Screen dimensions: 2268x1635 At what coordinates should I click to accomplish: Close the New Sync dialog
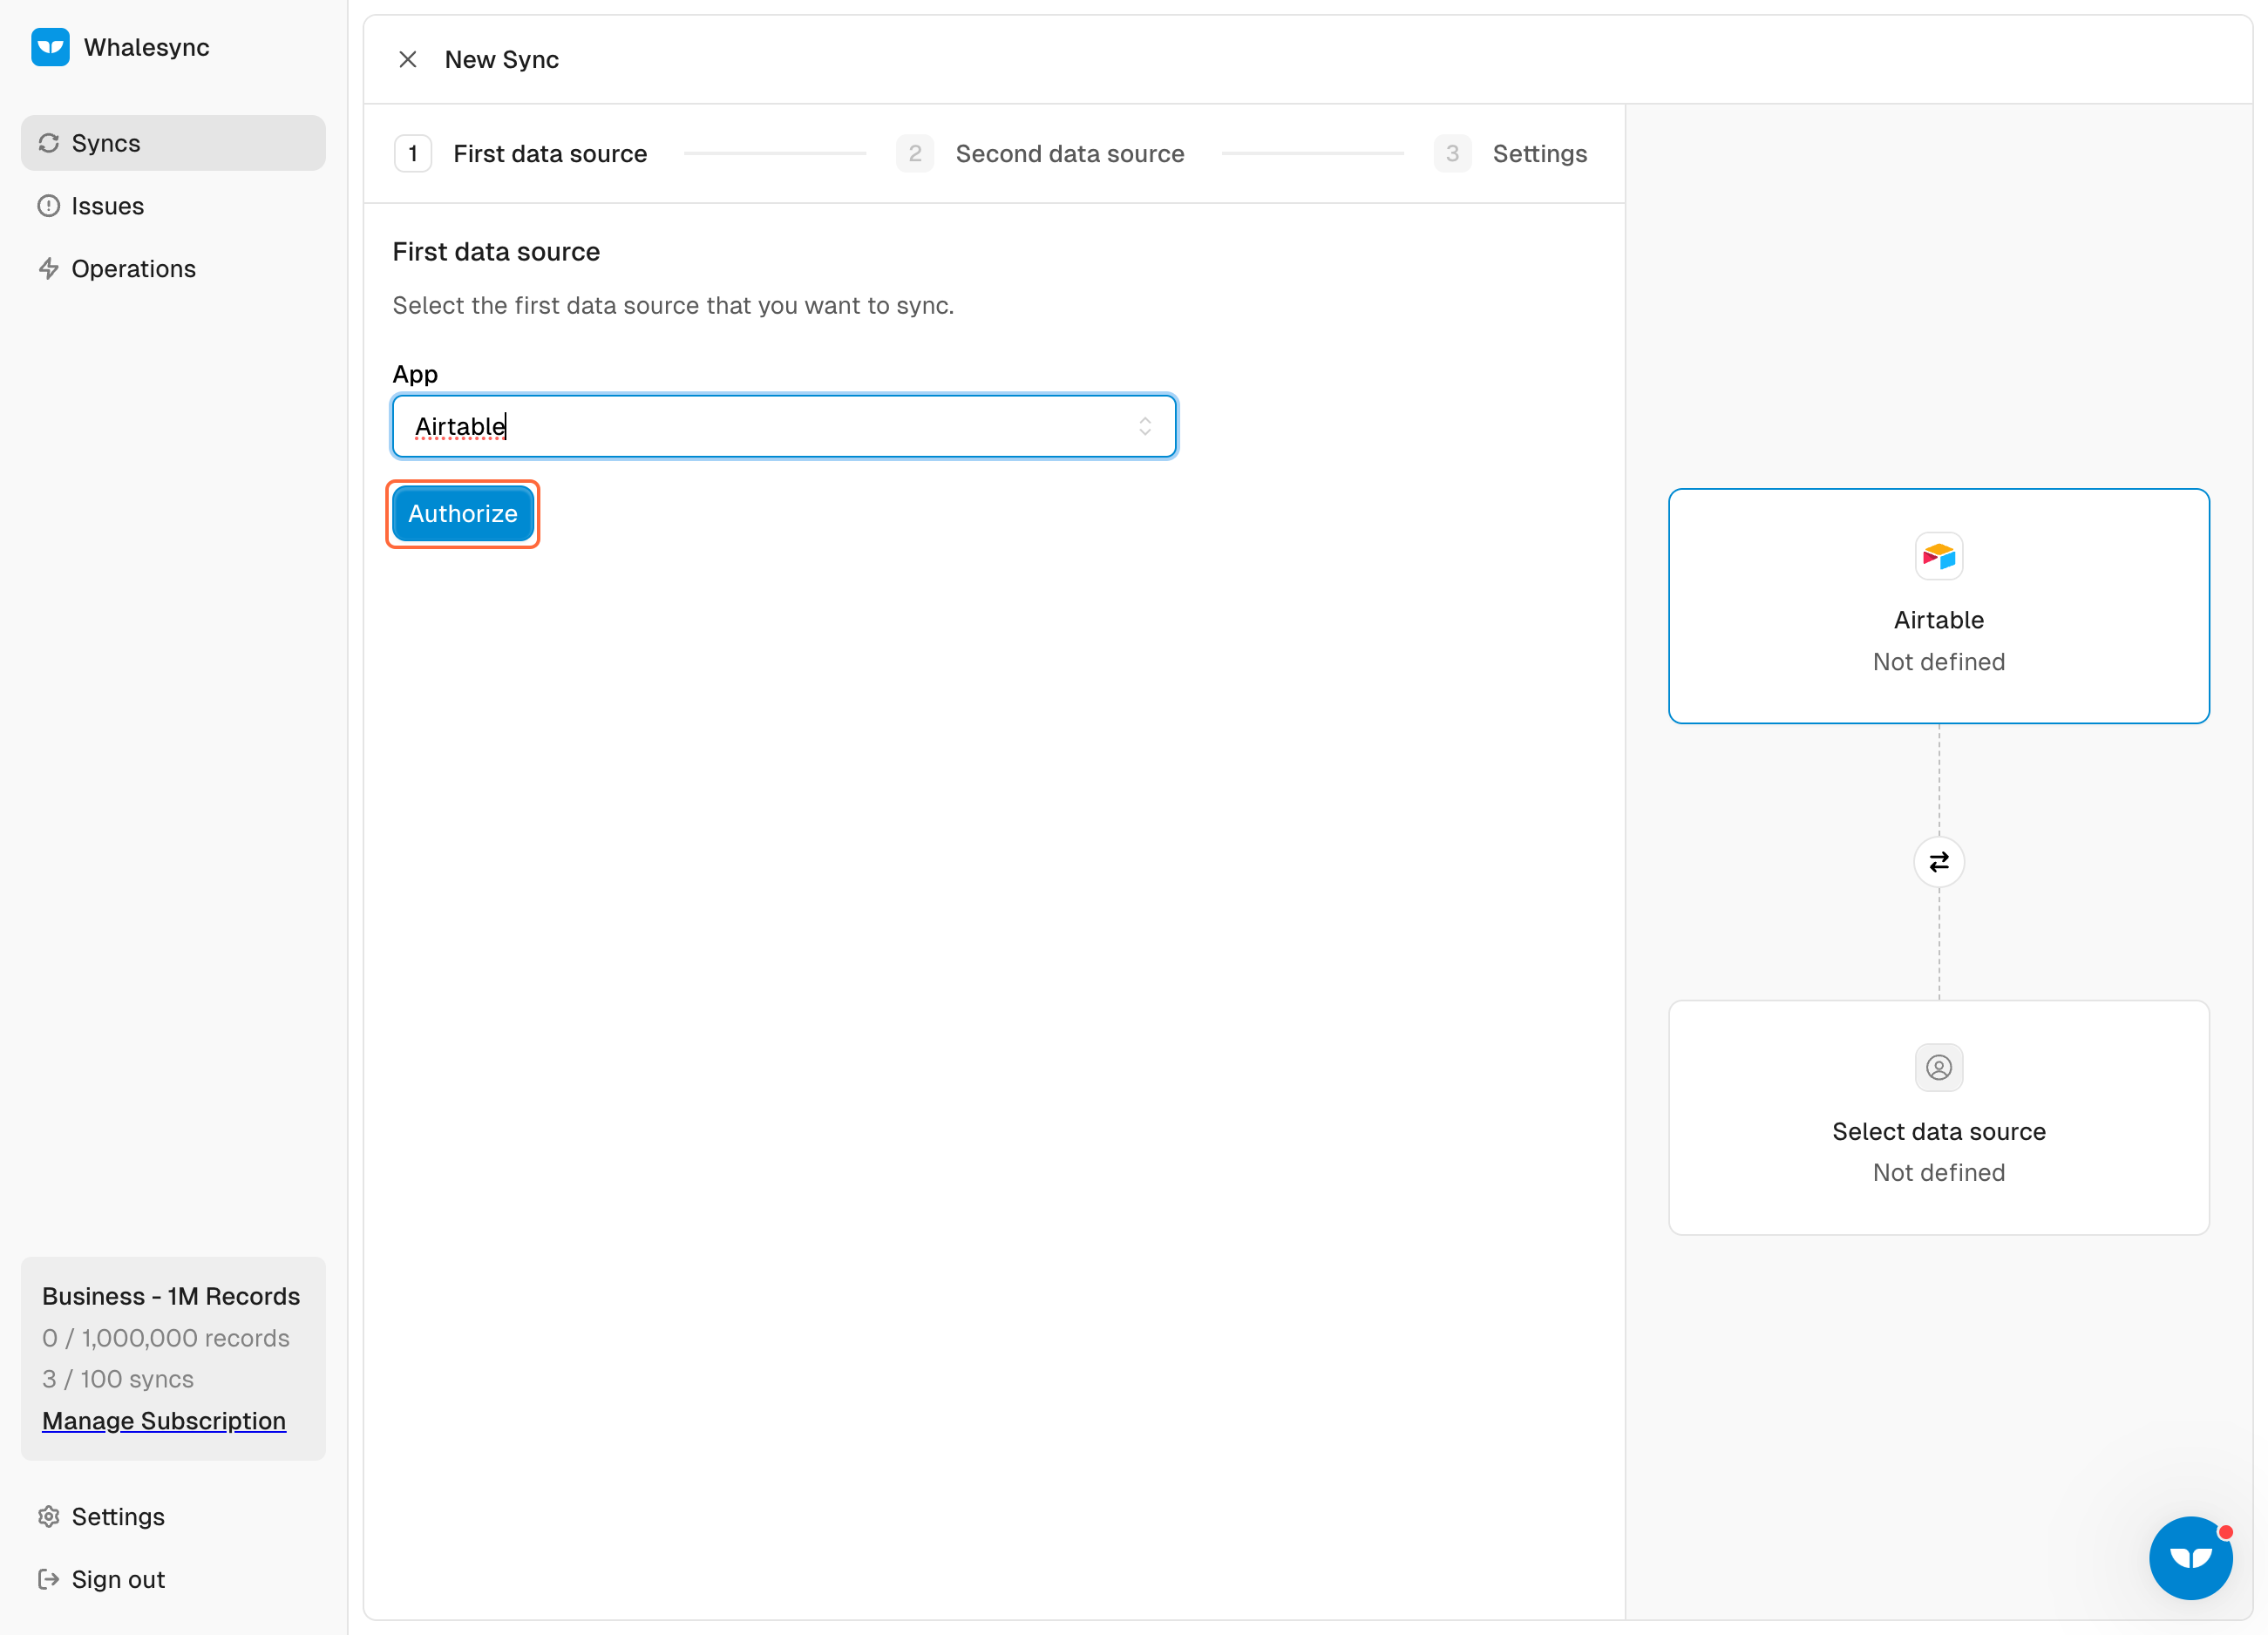pyautogui.click(x=408, y=60)
